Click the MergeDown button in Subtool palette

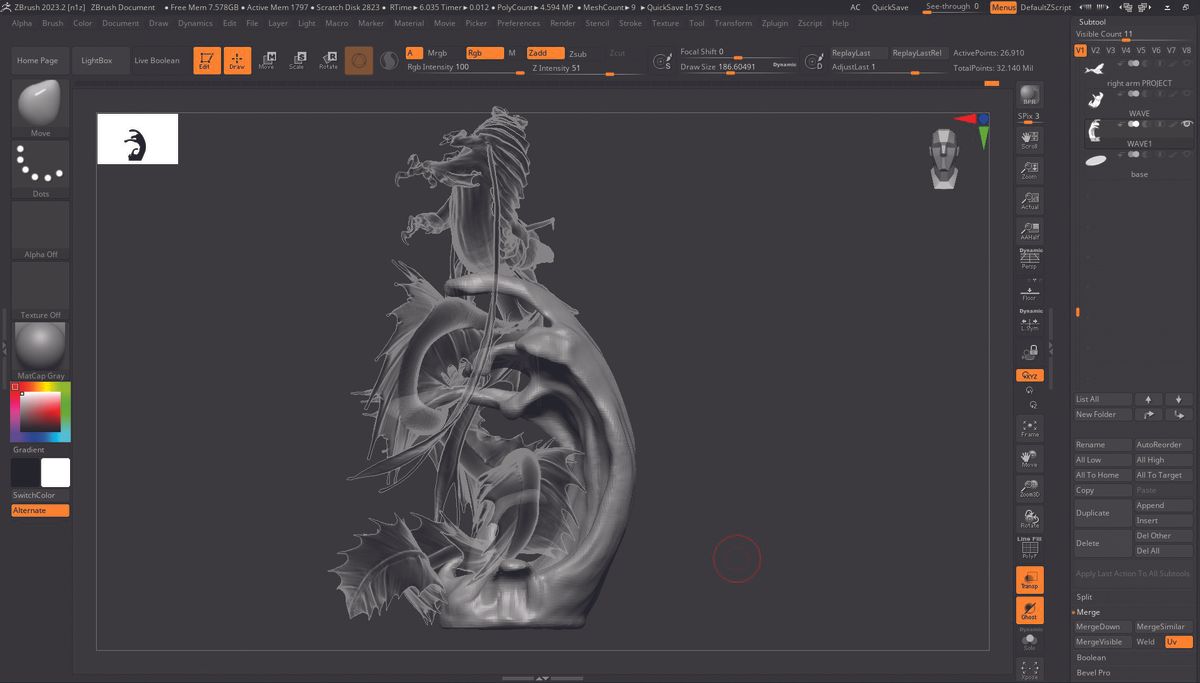click(1101, 626)
